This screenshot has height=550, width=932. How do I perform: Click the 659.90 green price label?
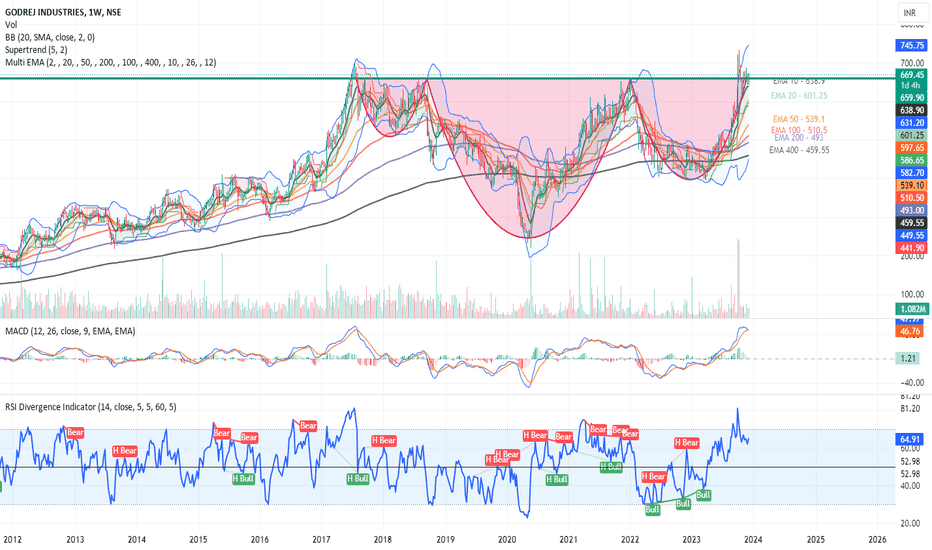click(x=912, y=98)
